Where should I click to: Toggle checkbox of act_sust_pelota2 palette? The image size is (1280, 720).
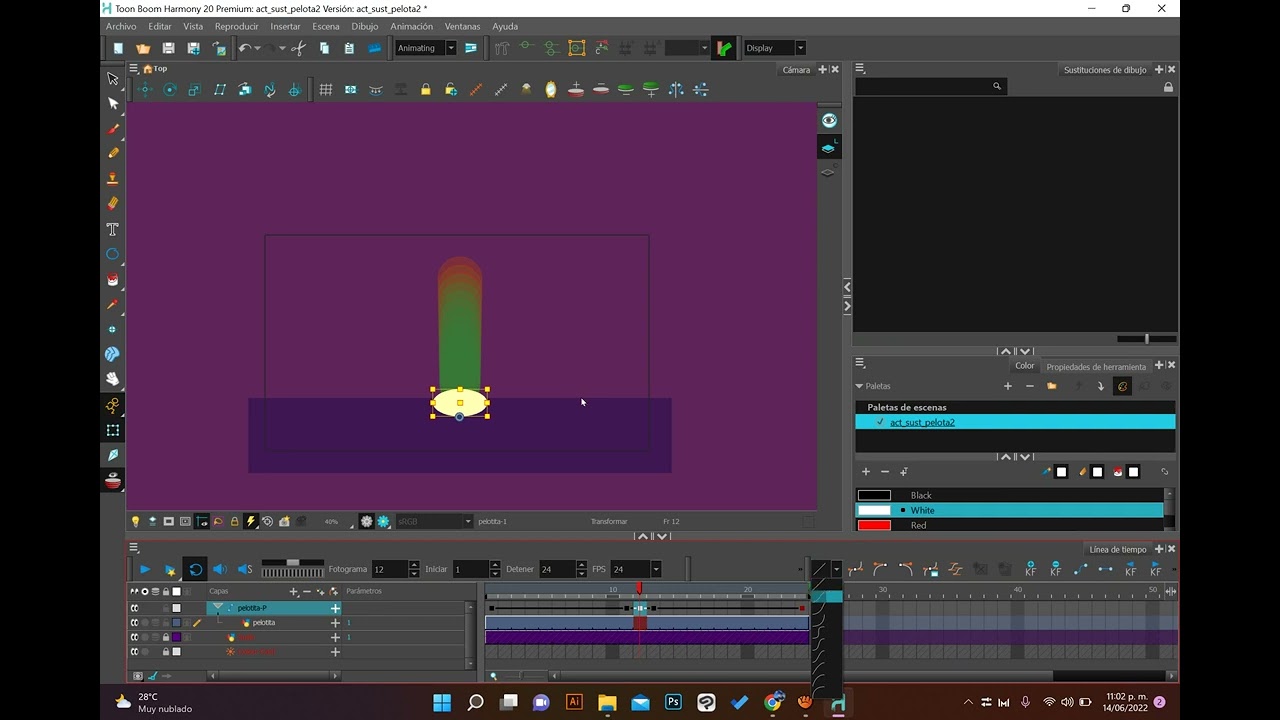880,422
